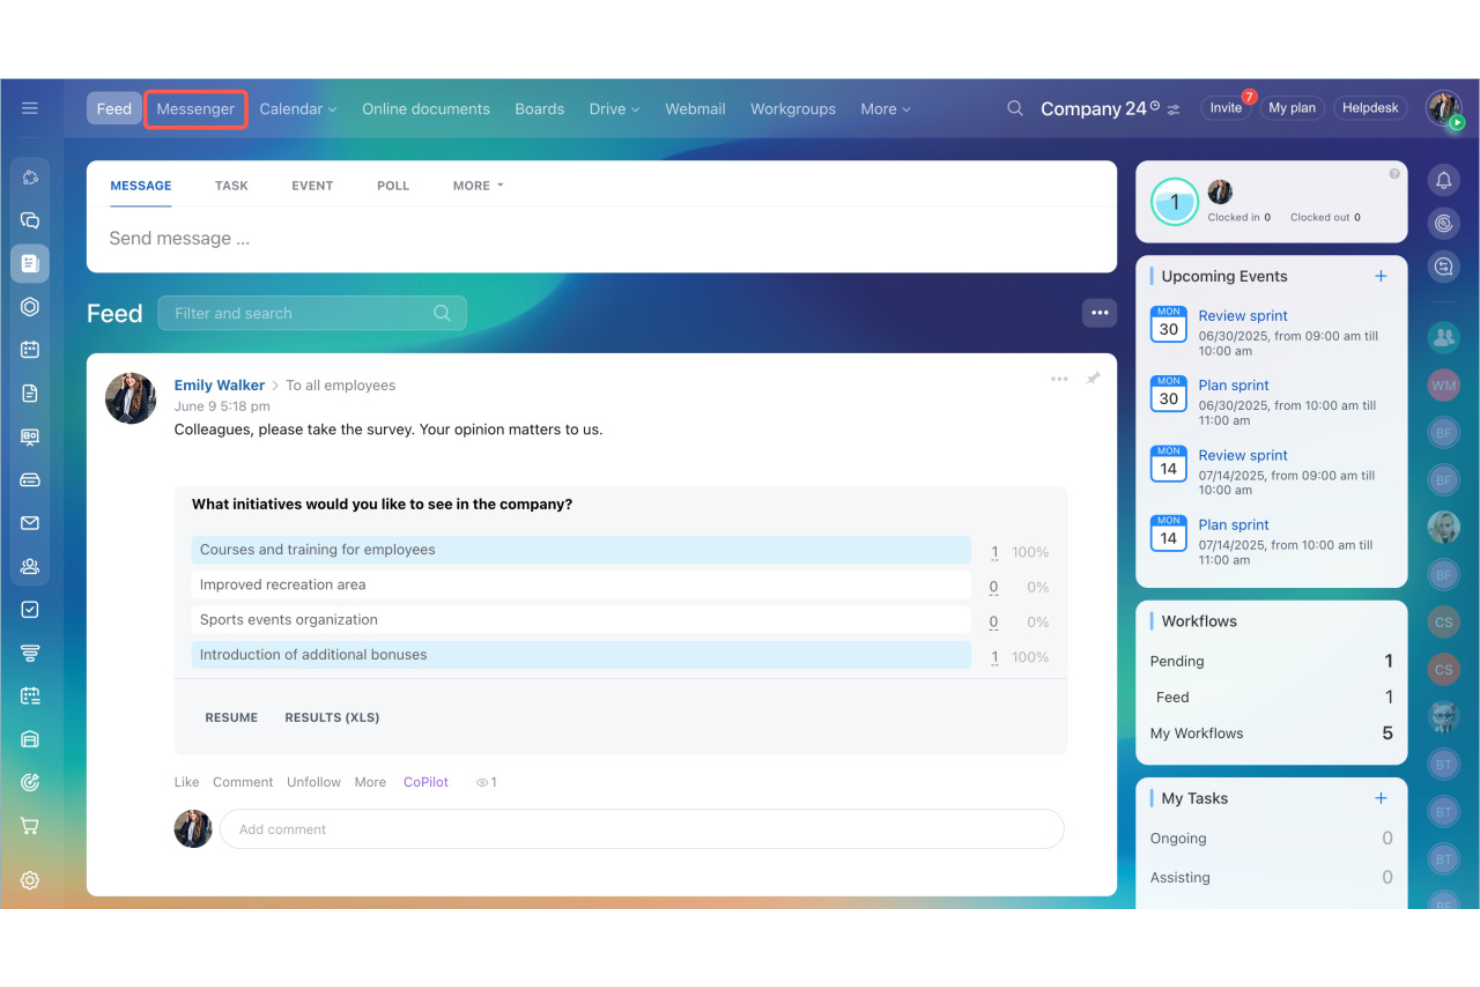Open Webmail from the top menu

[695, 109]
